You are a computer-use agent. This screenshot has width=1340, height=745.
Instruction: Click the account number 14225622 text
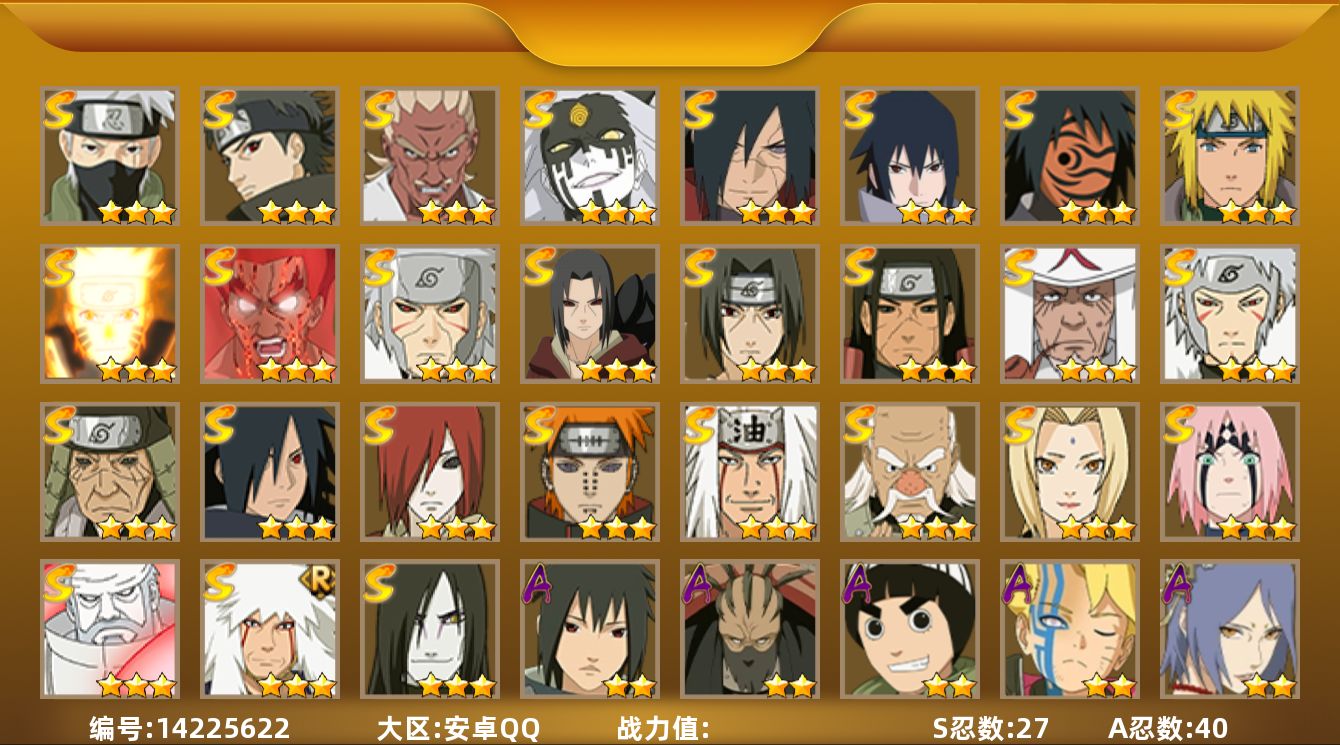click(x=190, y=728)
